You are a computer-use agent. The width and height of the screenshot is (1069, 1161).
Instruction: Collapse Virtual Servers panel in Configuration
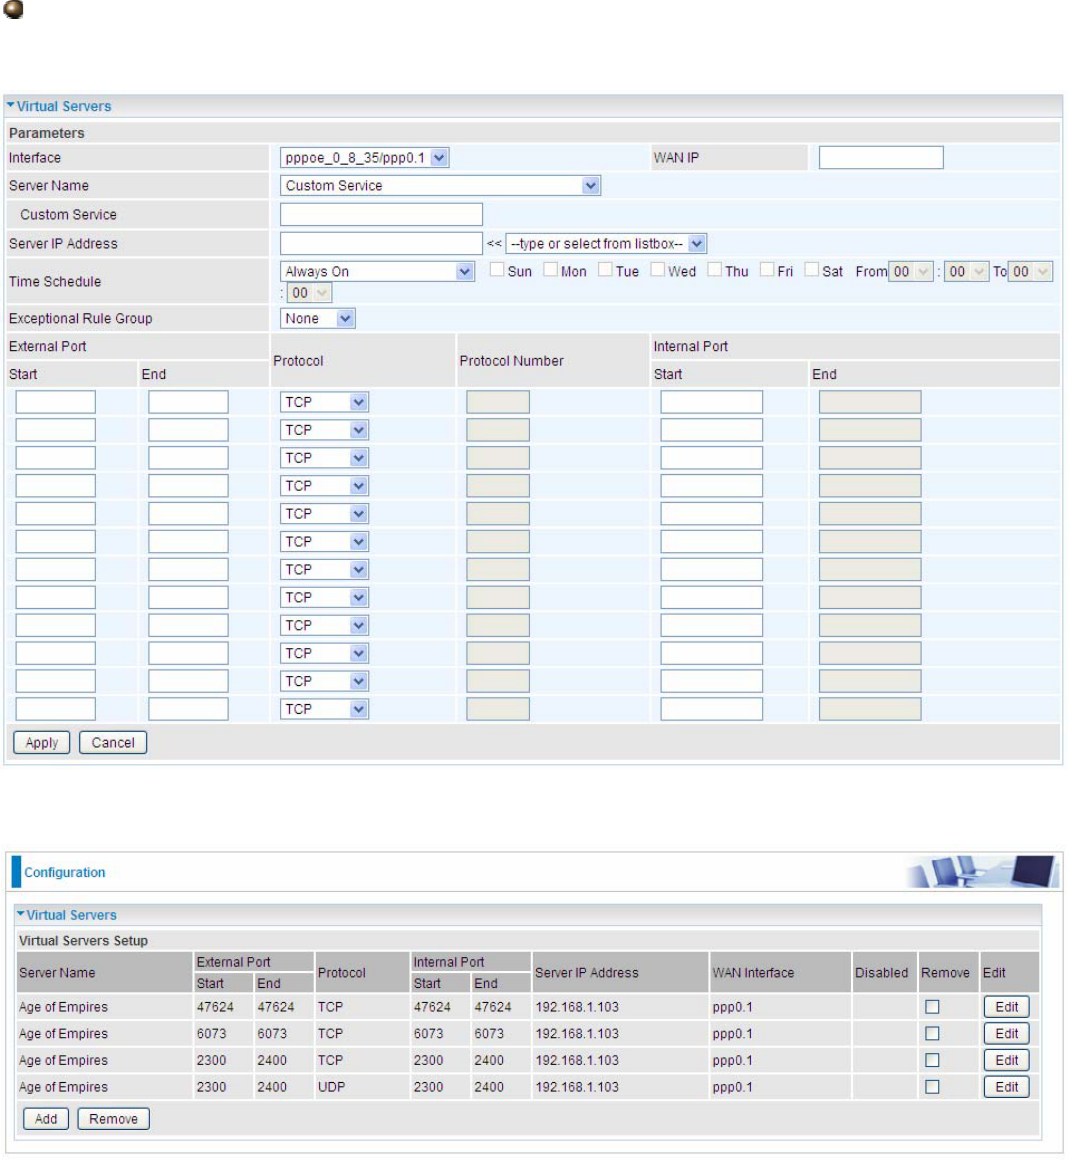tap(21, 914)
